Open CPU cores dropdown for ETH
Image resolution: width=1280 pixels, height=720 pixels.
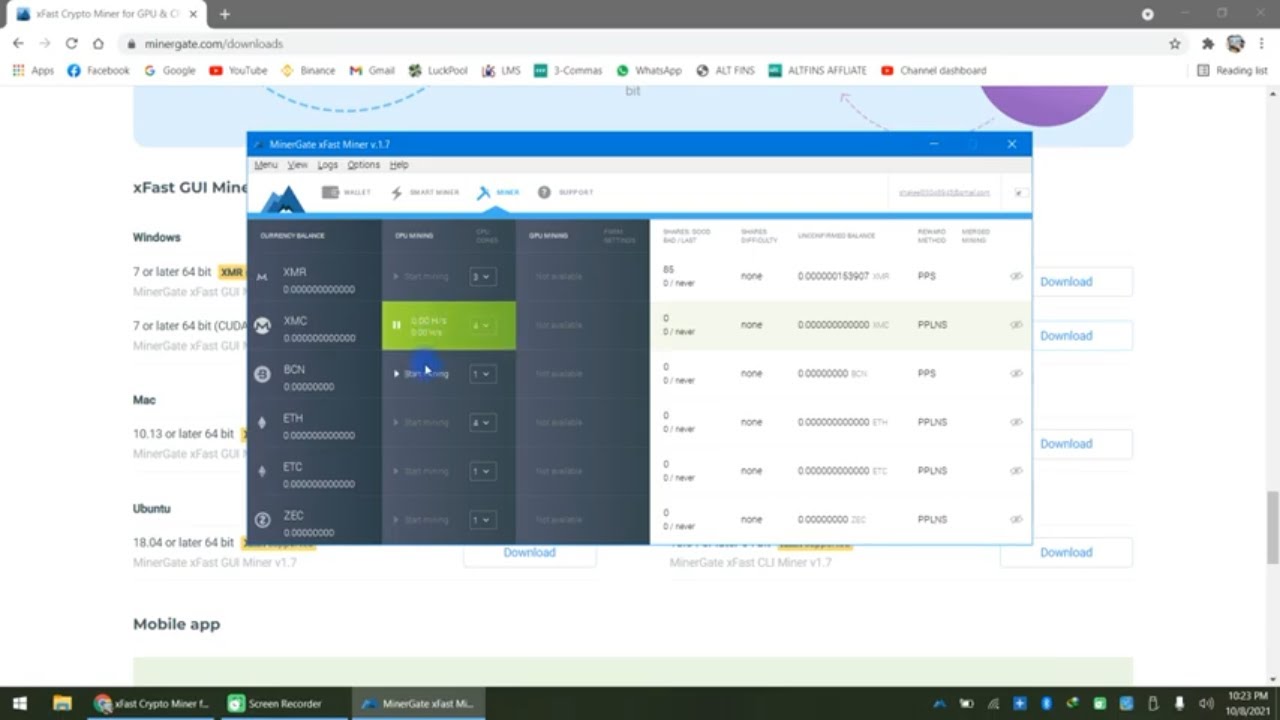[482, 422]
